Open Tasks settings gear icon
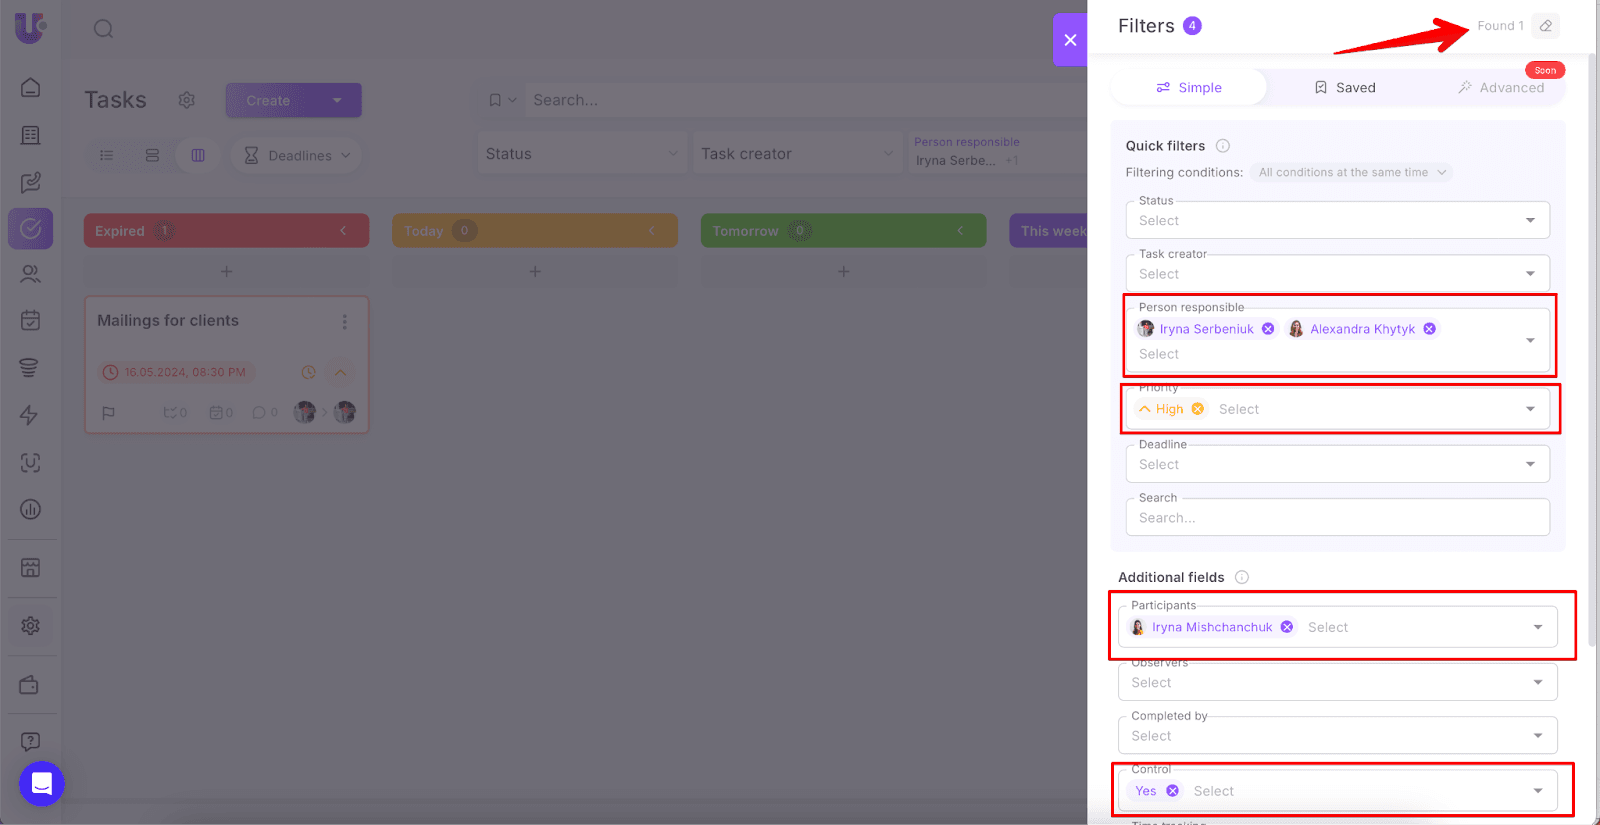 coord(186,100)
